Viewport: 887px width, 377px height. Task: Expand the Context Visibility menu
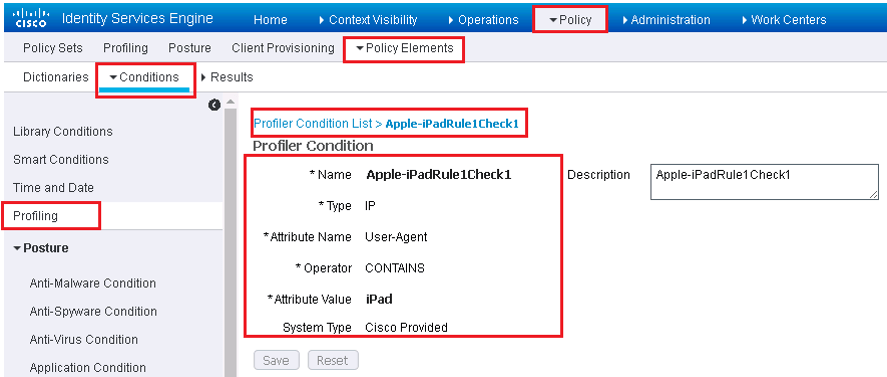368,20
